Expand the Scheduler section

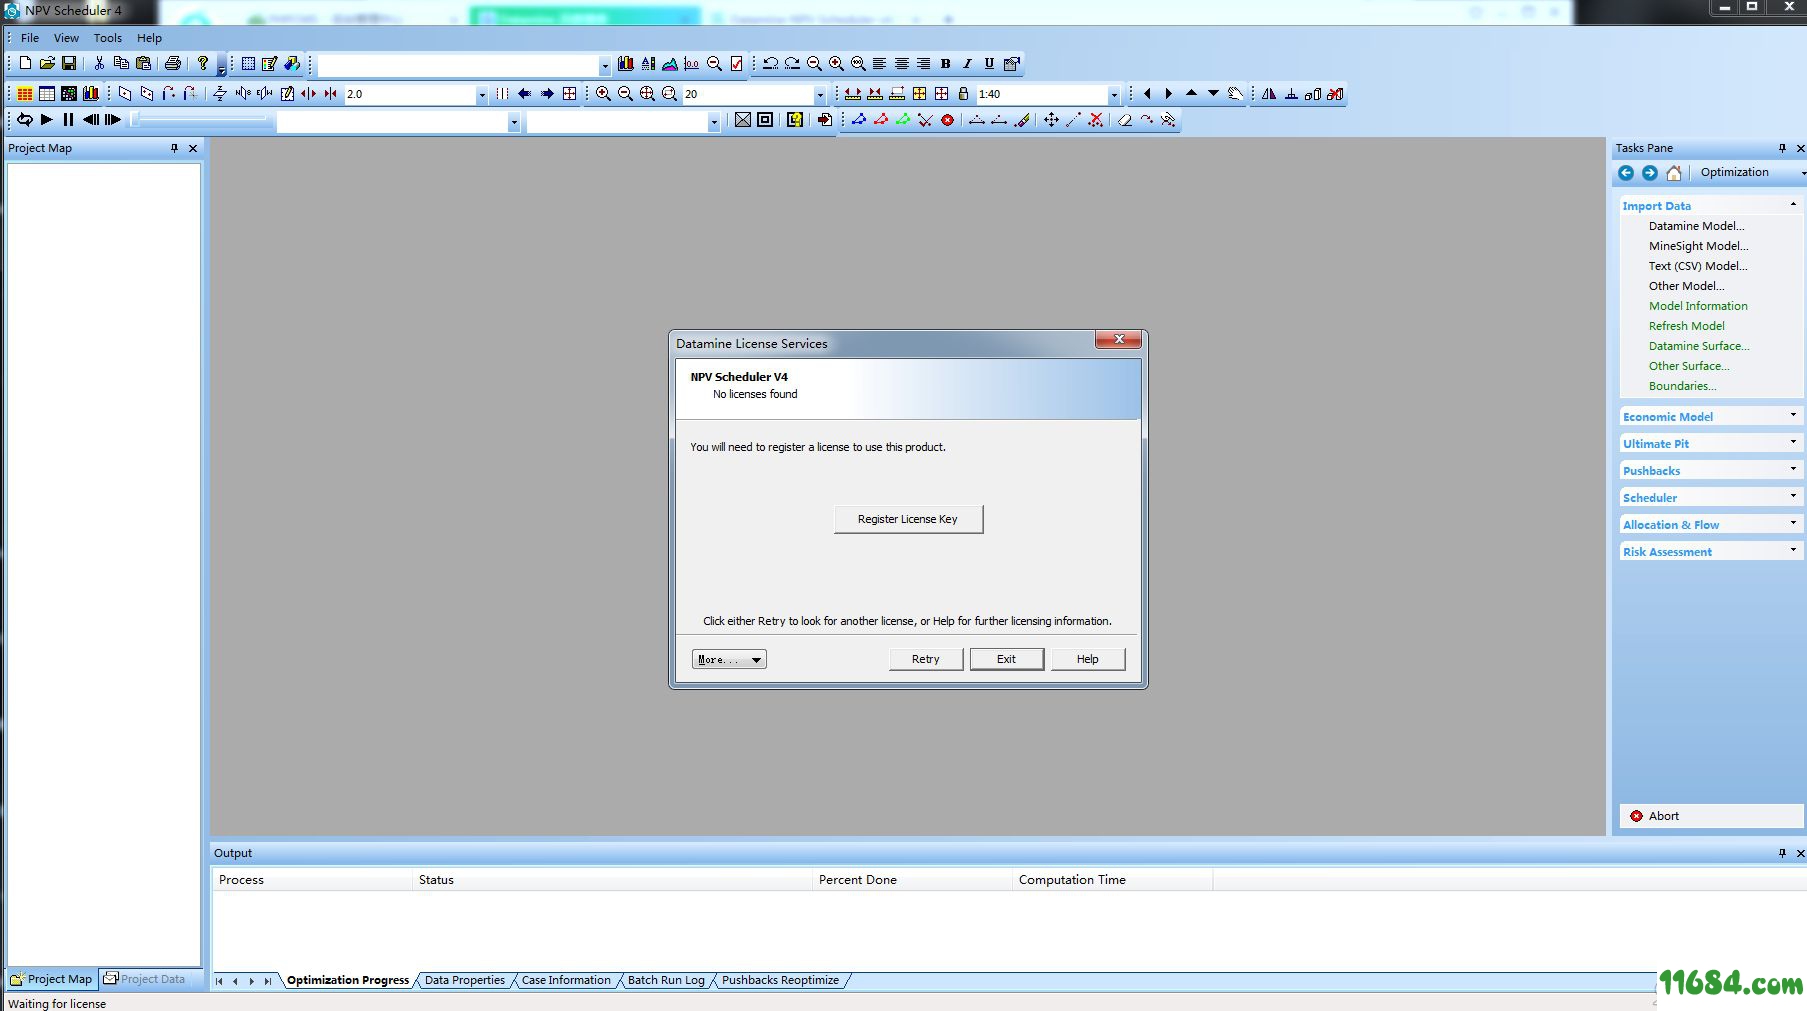click(1710, 497)
